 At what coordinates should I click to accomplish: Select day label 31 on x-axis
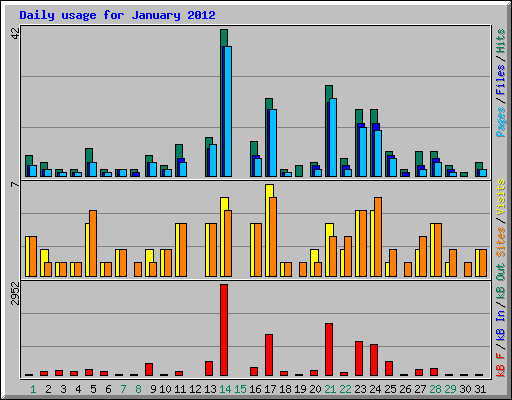coord(480,389)
